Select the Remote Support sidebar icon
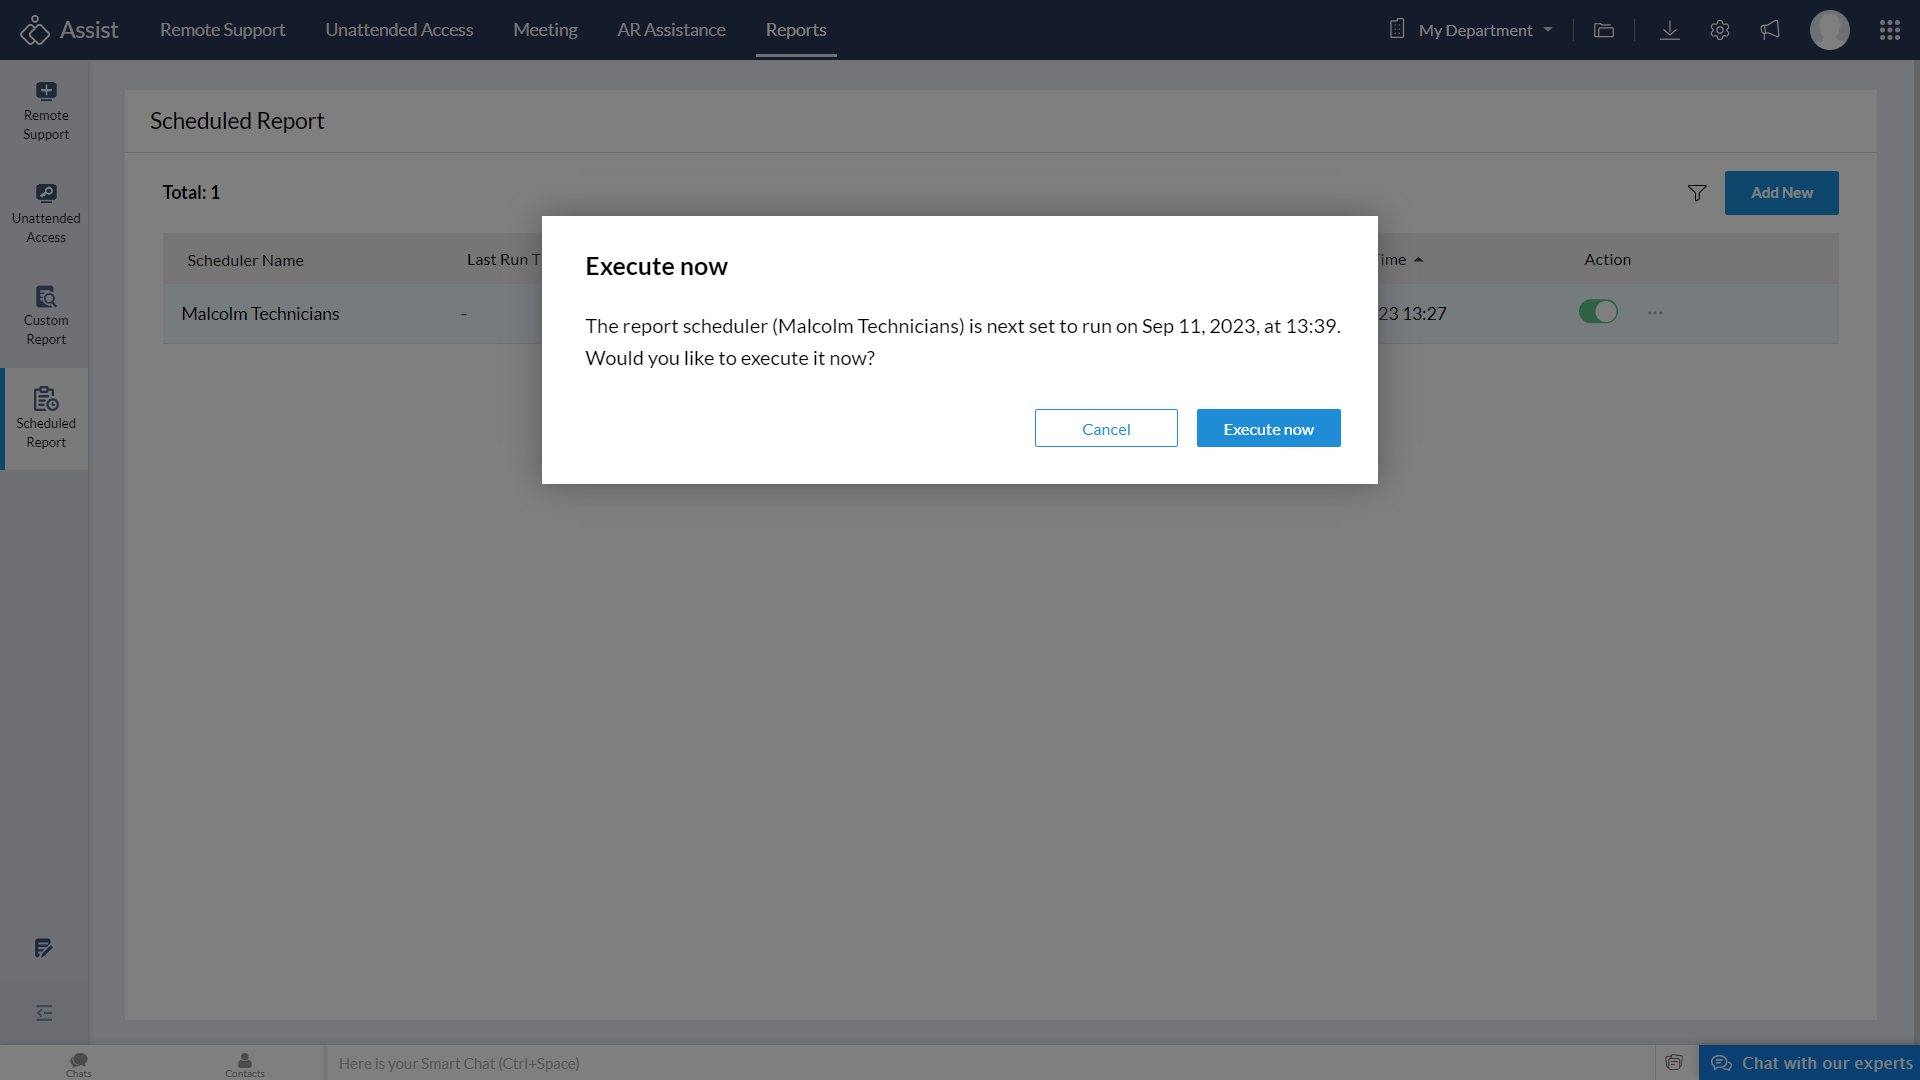Viewport: 1920px width, 1080px height. (x=46, y=108)
